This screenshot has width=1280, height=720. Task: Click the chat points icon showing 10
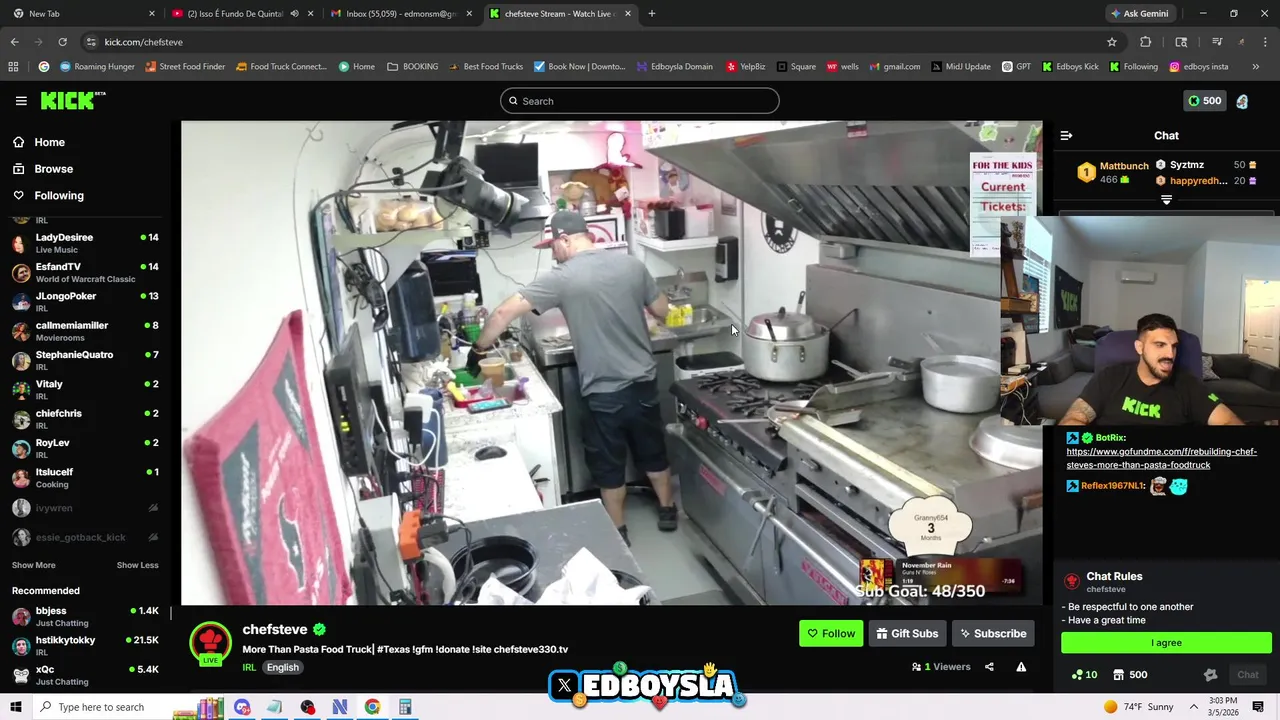[x=1084, y=675]
